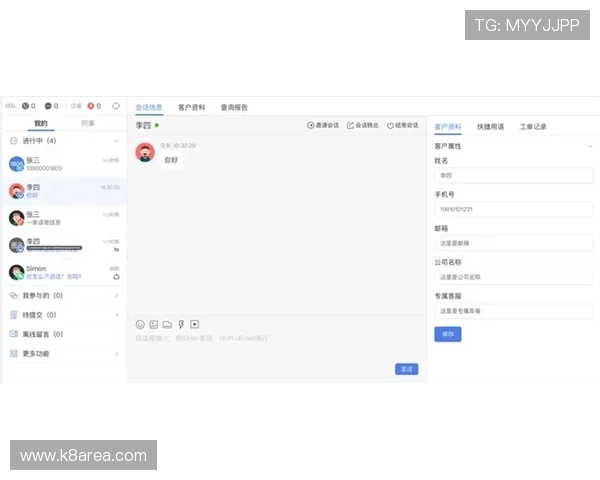Open the 快捷用语 tab

[x=490, y=127]
